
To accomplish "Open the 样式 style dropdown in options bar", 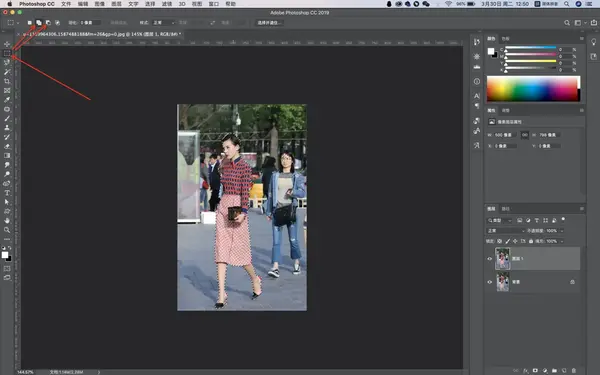I will (x=164, y=23).
